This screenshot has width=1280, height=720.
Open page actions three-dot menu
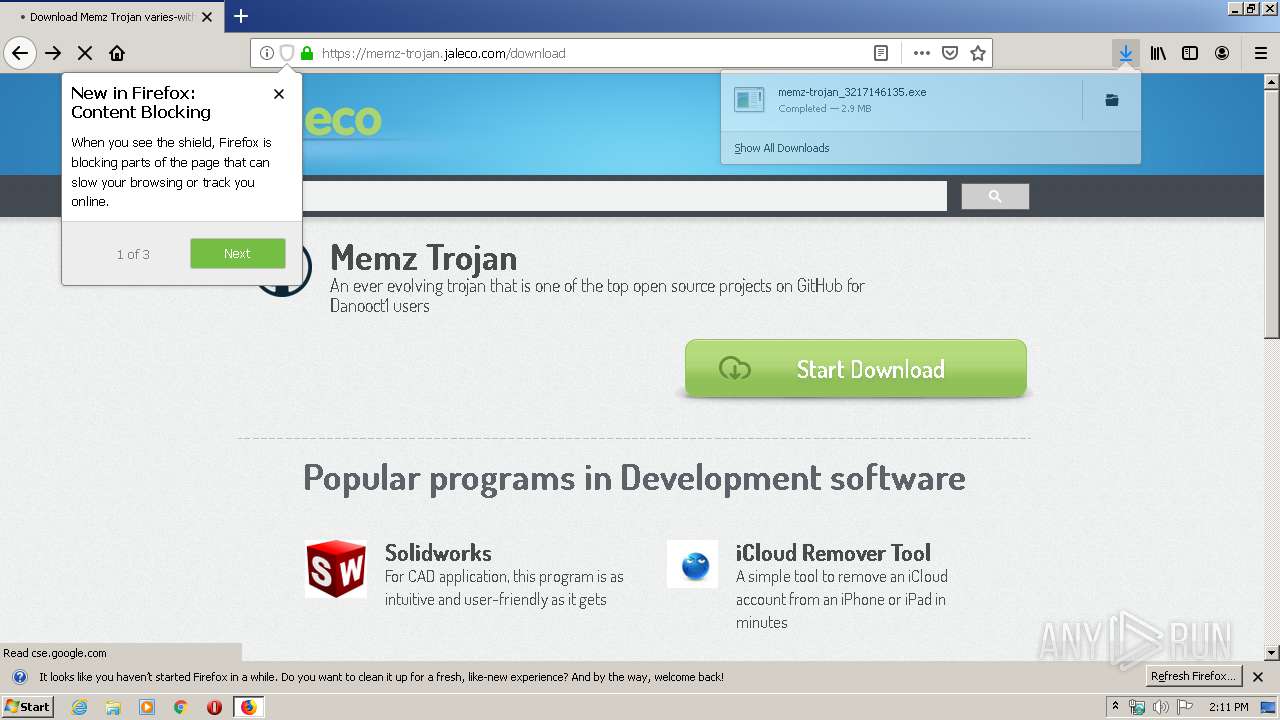(x=921, y=53)
